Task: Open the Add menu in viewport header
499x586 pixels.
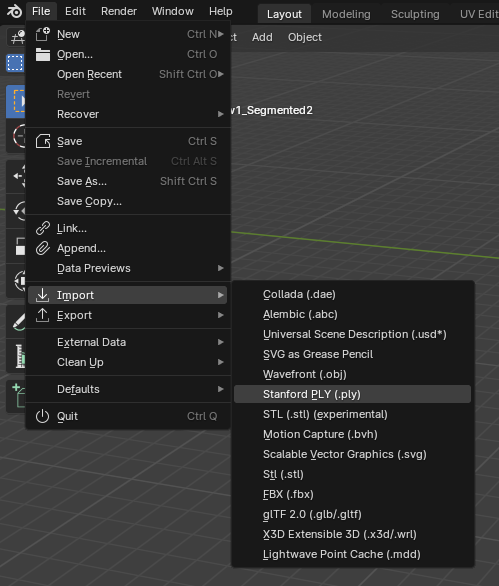Action: 262,37
